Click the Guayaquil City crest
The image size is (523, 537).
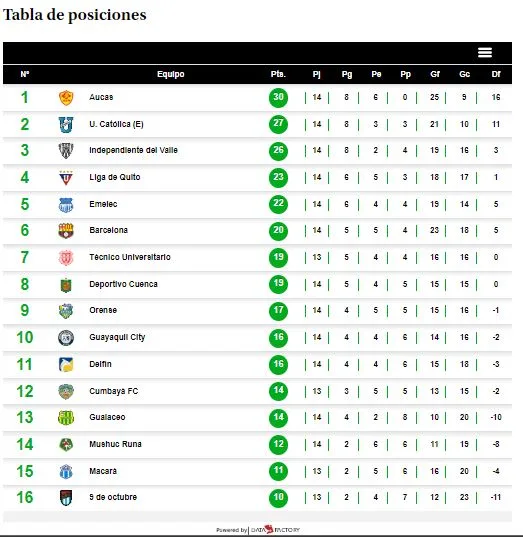click(66, 338)
